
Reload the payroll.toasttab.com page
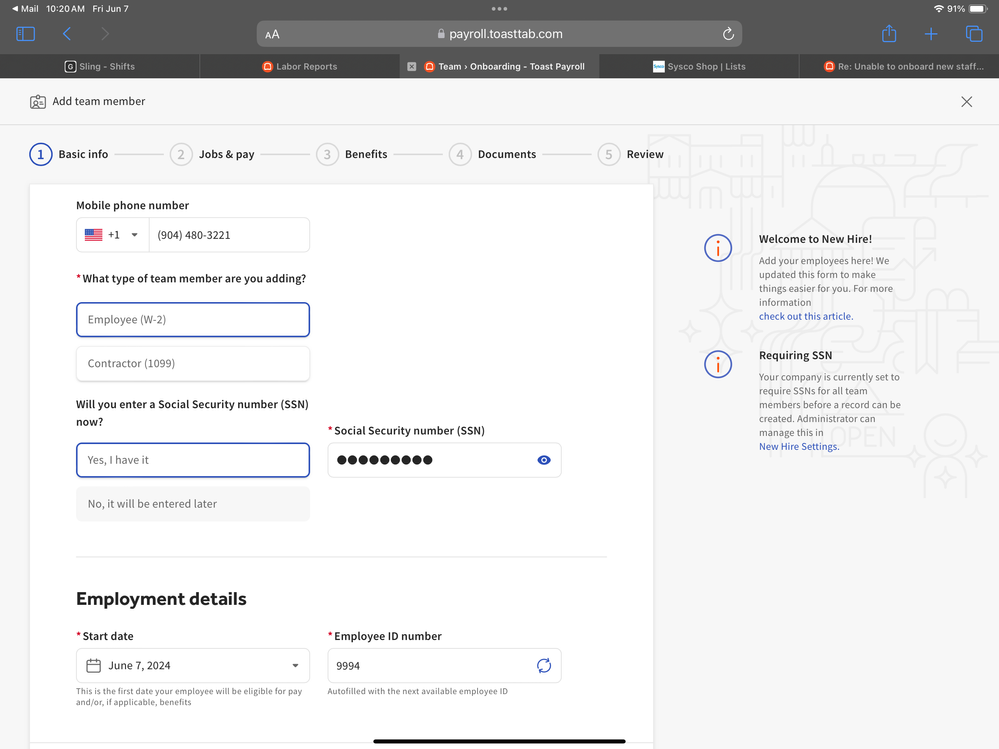click(728, 34)
